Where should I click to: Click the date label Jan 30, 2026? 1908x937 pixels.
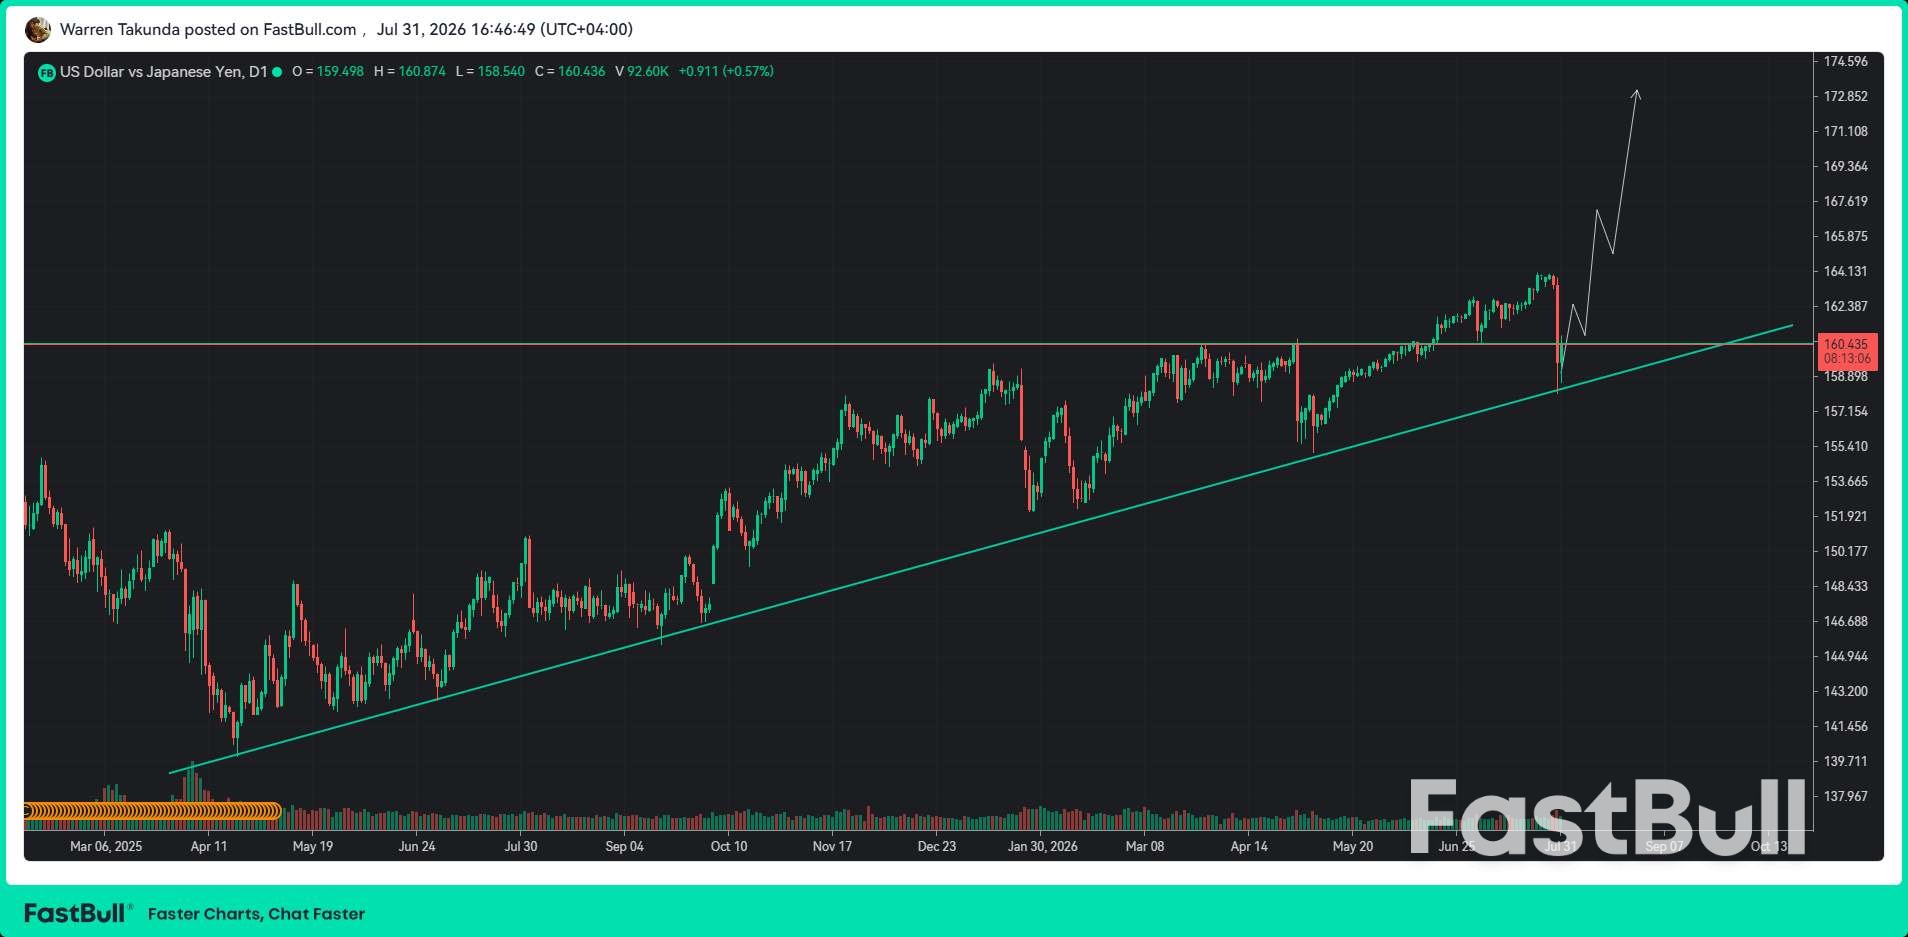pyautogui.click(x=1043, y=847)
